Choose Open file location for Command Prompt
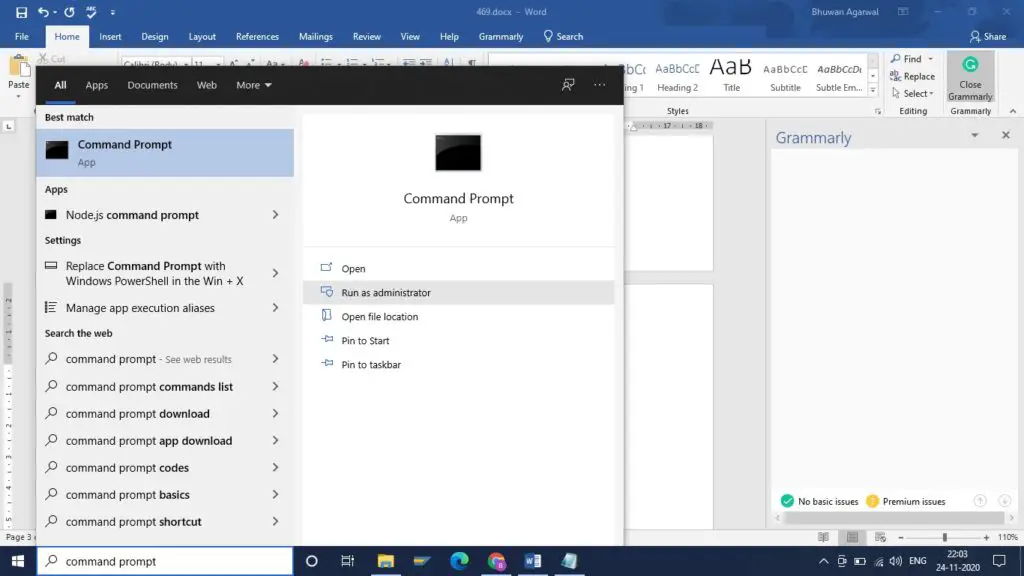The image size is (1024, 576). [458, 317]
